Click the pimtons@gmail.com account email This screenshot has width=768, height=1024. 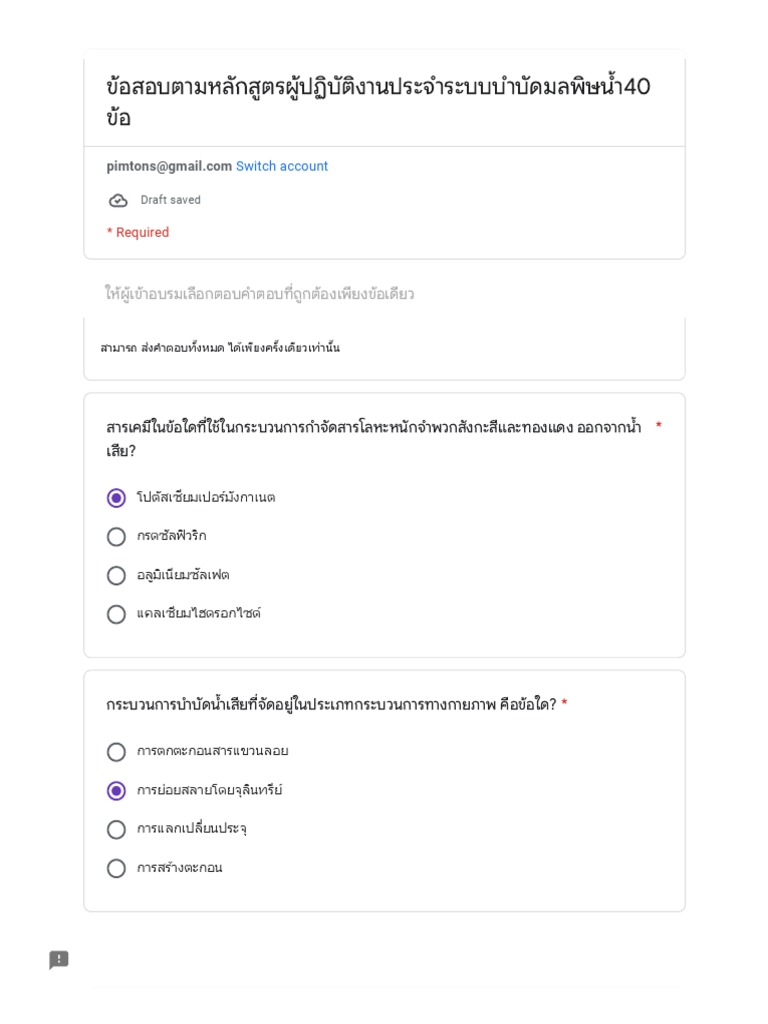(x=169, y=166)
